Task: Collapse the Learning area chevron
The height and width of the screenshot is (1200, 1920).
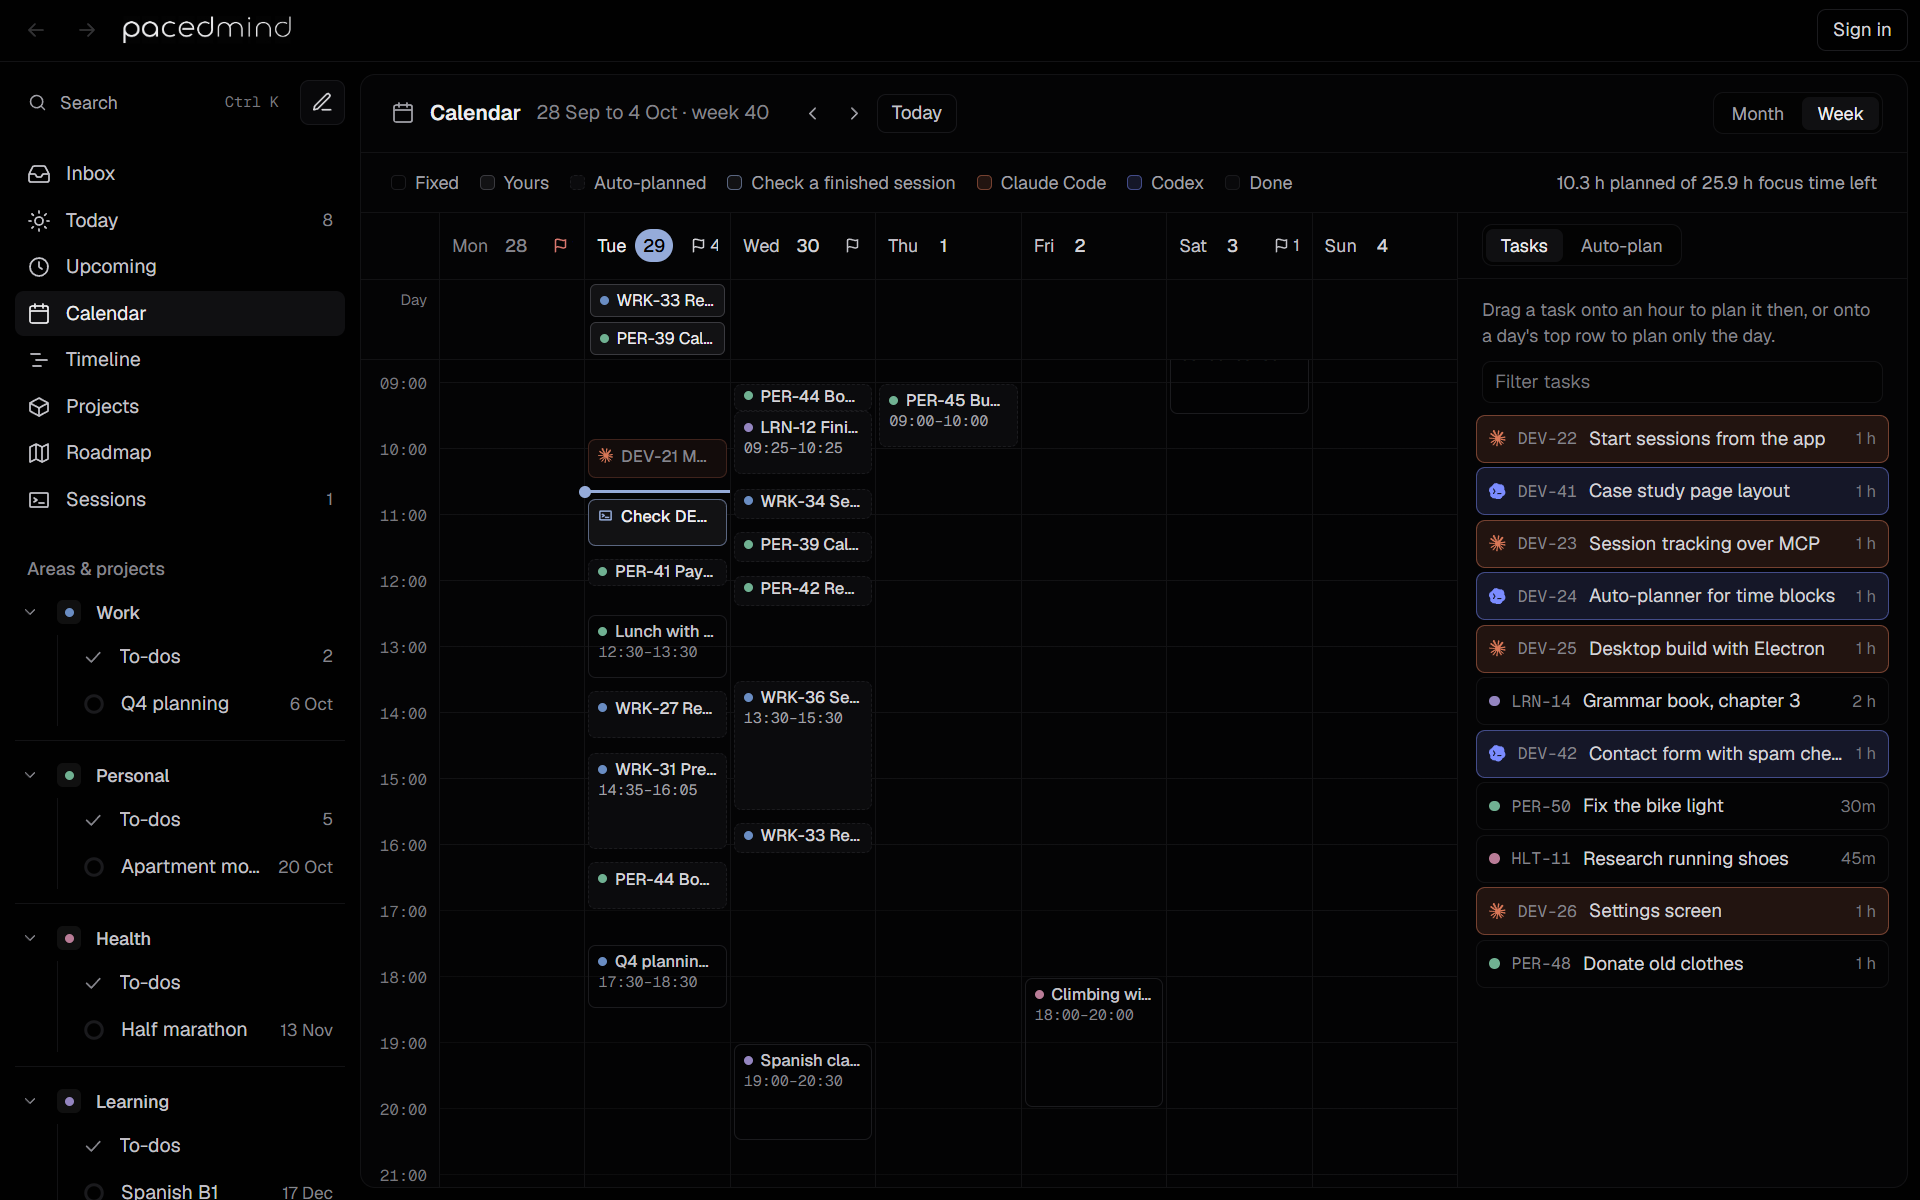Action: (x=30, y=1101)
